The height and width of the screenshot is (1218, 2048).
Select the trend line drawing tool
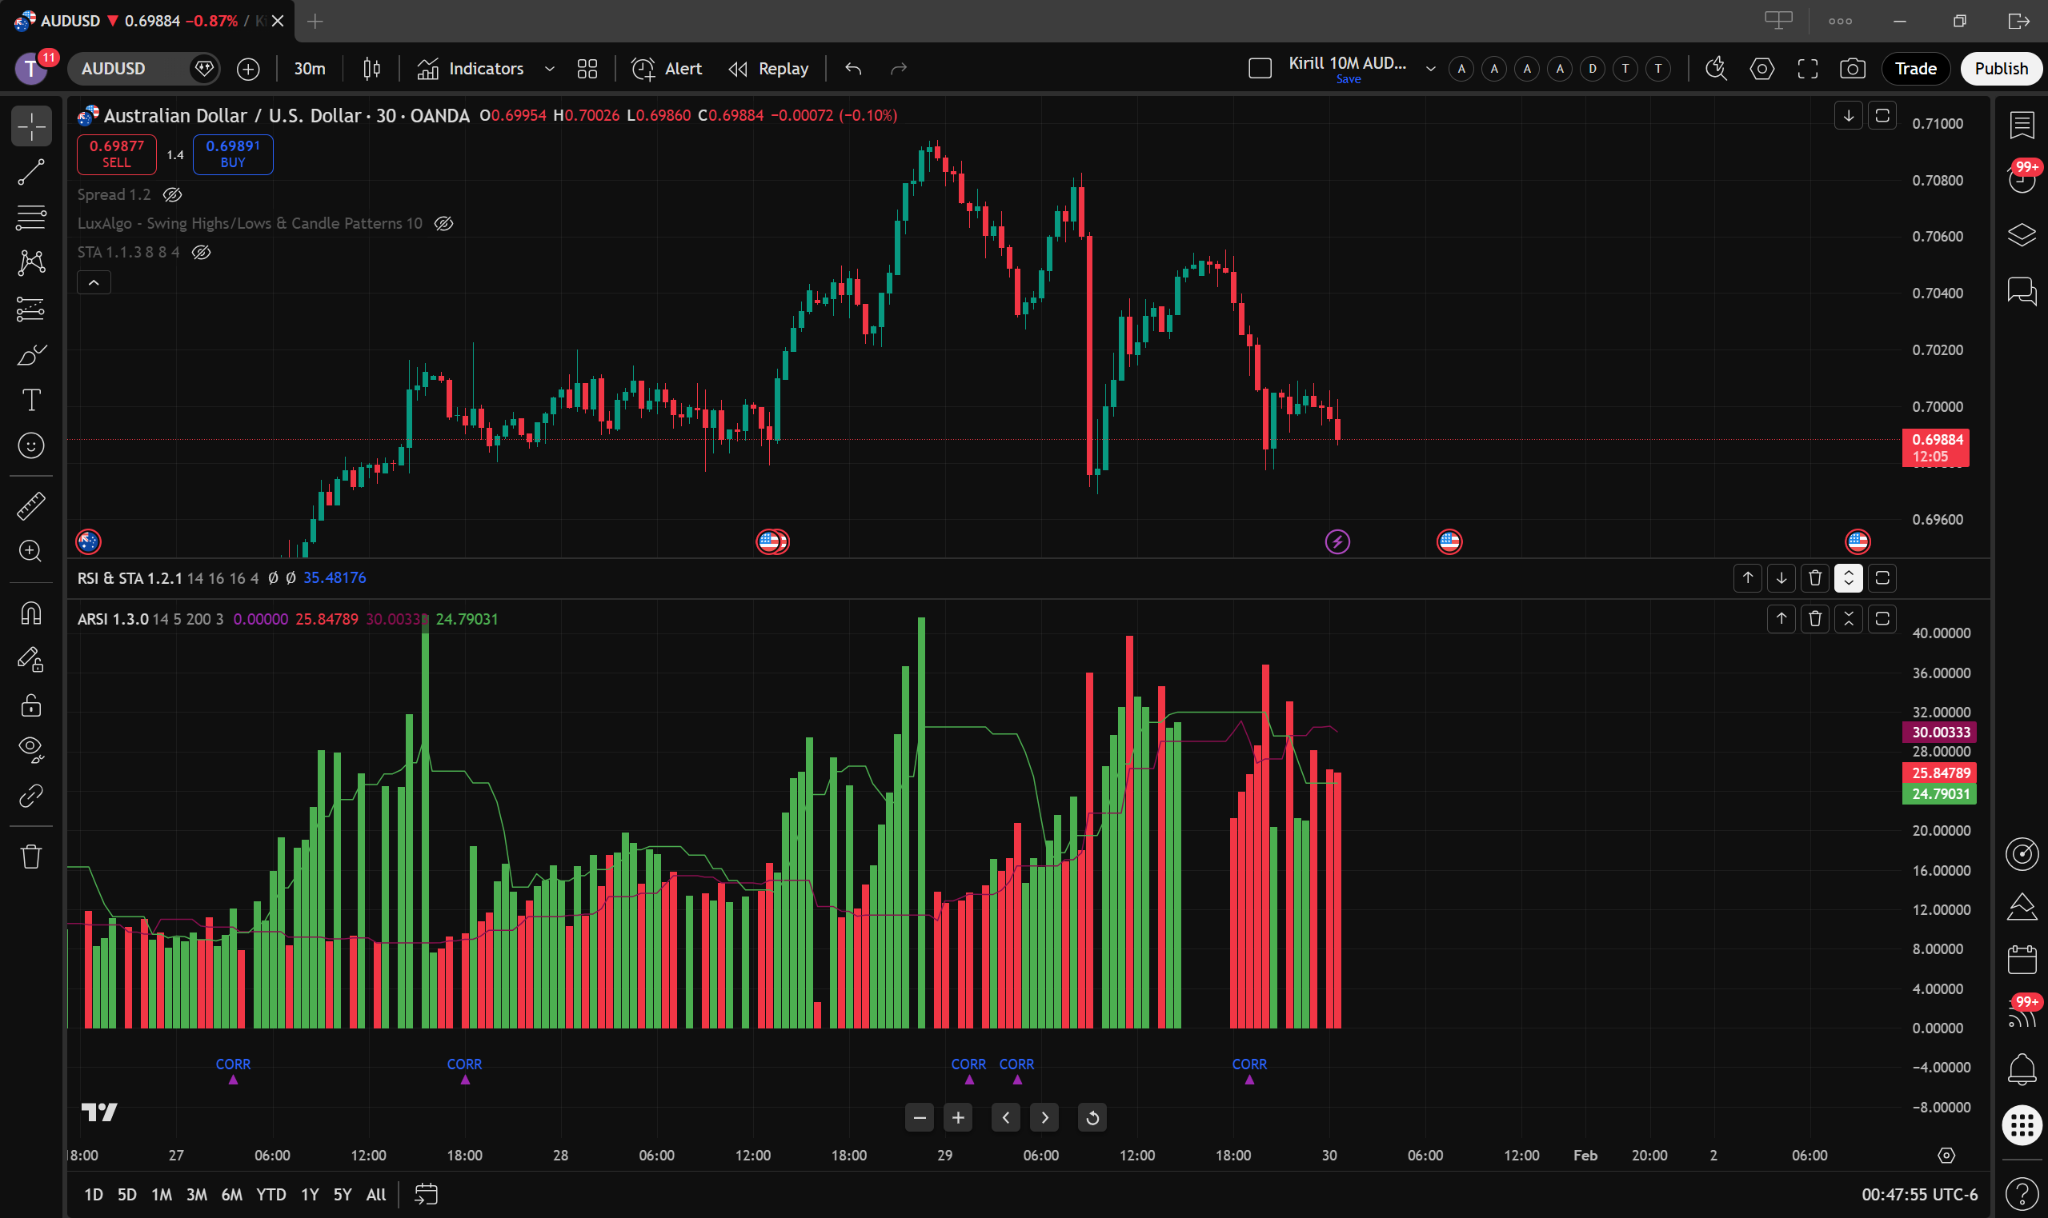(x=31, y=173)
